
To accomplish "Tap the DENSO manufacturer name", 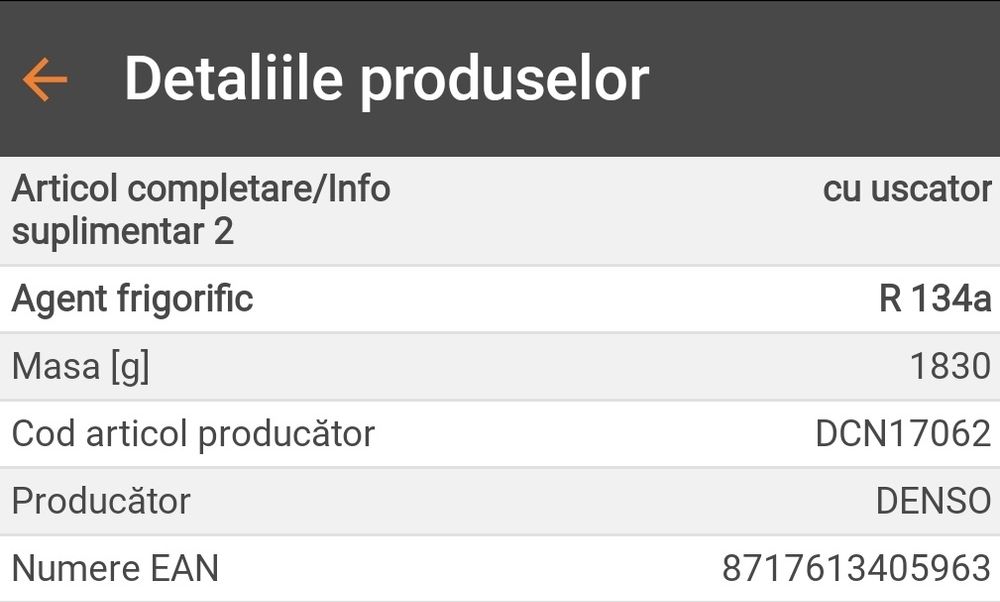I will pyautogui.click(x=933, y=500).
